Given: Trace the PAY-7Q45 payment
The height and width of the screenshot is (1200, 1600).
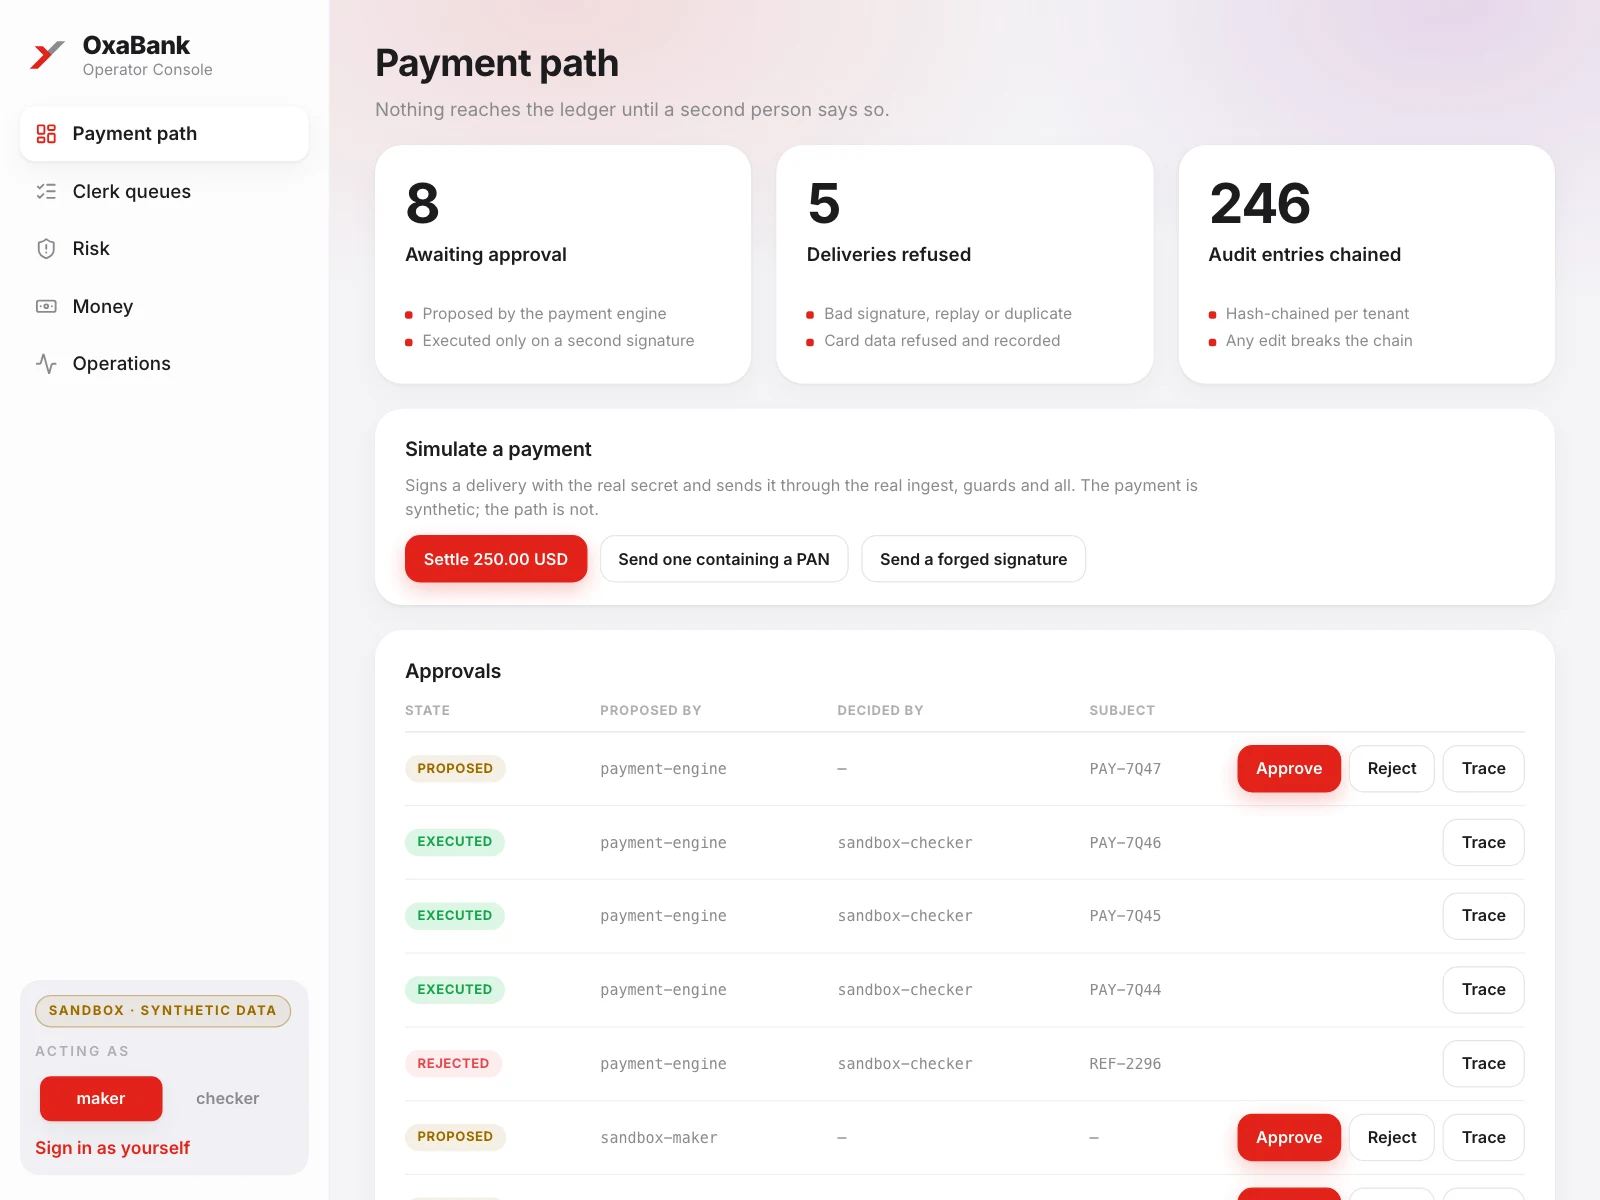Looking at the screenshot, I should coord(1483,916).
